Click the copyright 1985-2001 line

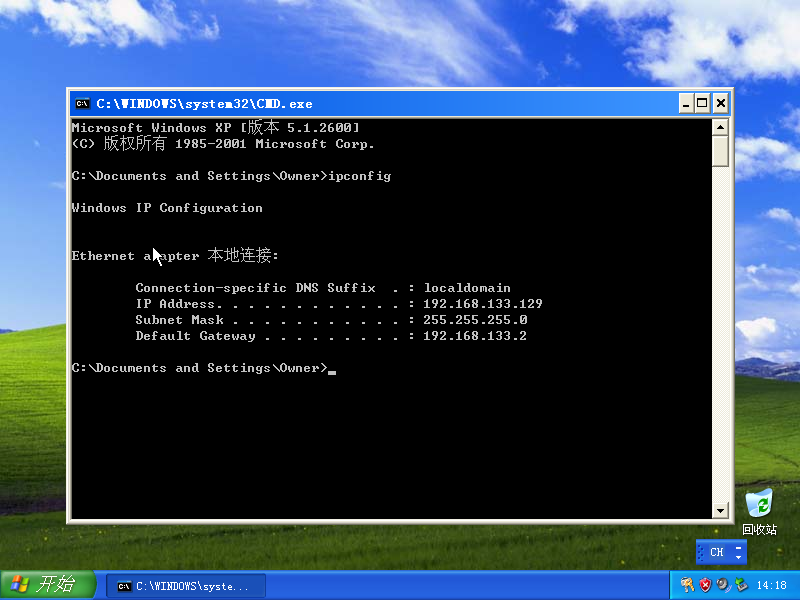coord(223,144)
